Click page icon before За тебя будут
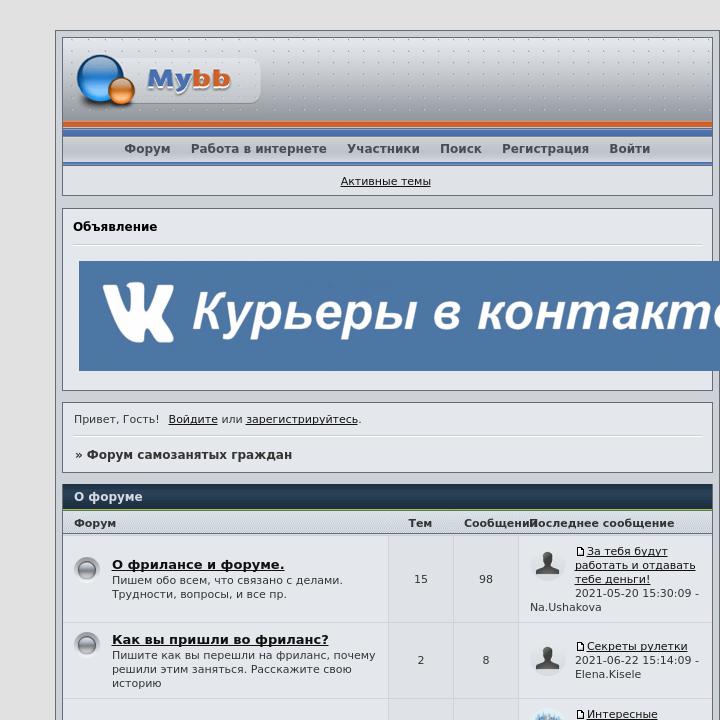720x720 pixels. coord(580,551)
